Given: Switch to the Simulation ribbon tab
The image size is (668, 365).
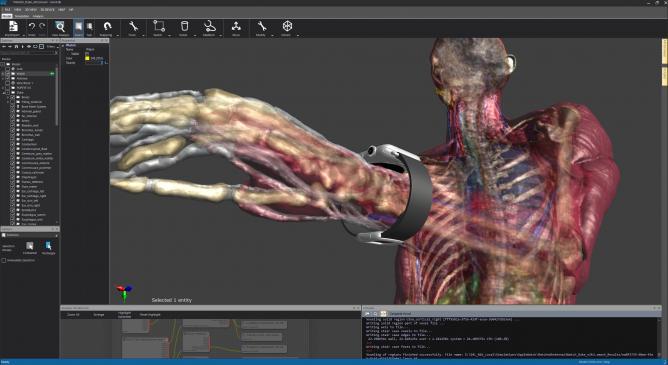Looking at the screenshot, I should pyautogui.click(x=22, y=16).
